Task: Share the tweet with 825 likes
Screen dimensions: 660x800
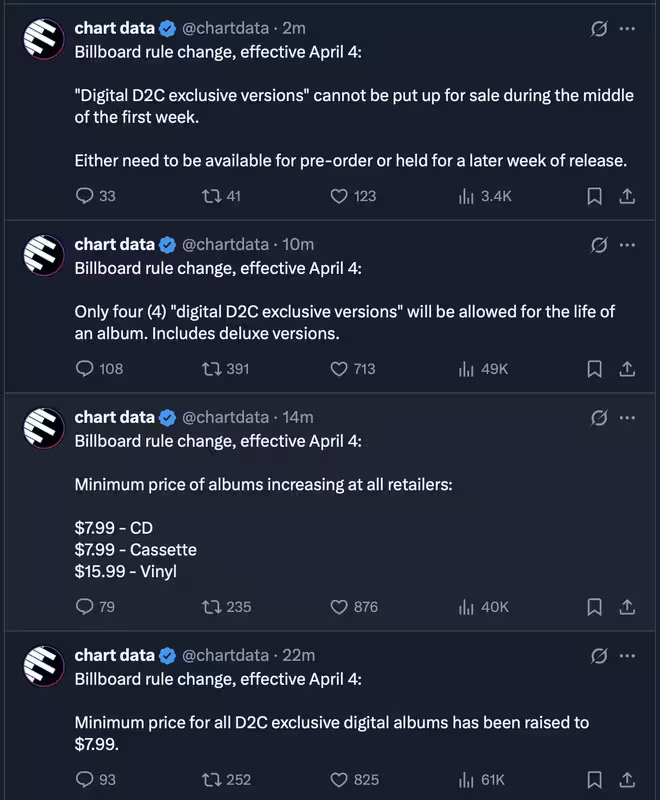Action: [627, 780]
